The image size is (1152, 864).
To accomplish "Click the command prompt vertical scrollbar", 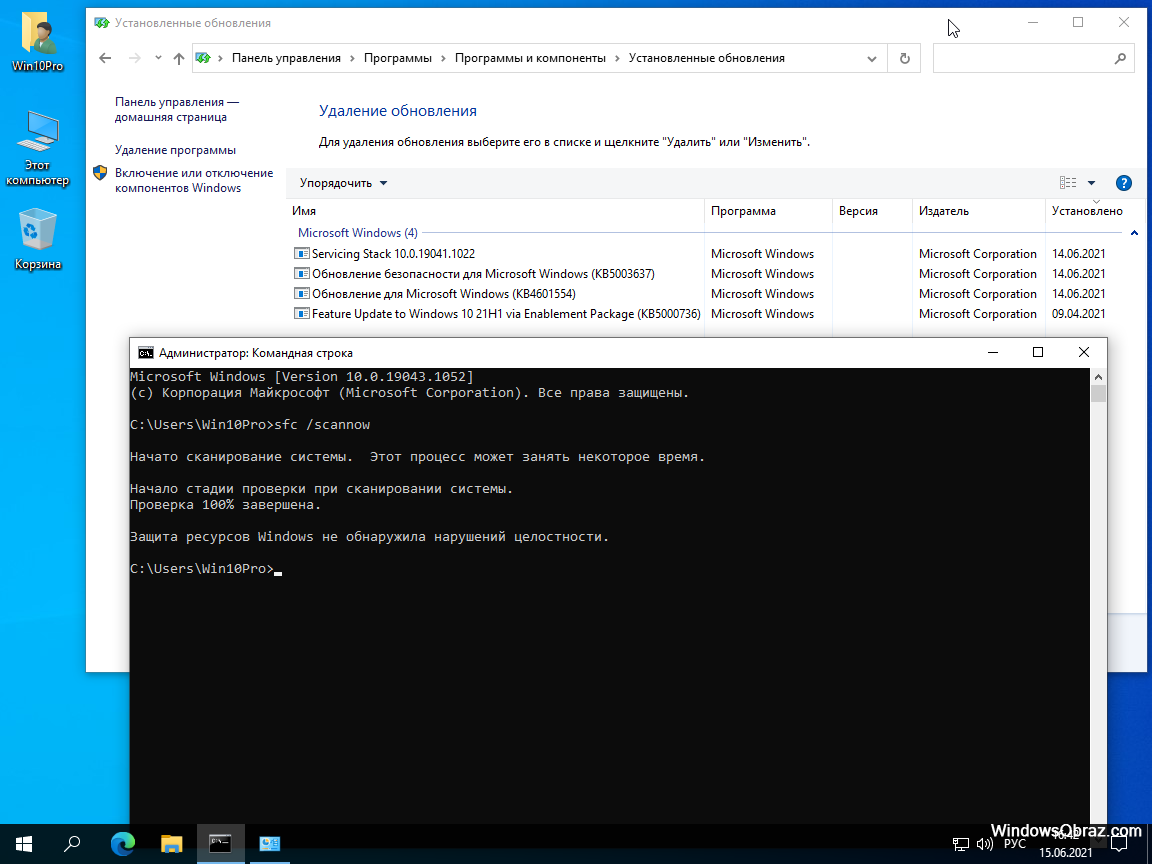I will (1098, 600).
